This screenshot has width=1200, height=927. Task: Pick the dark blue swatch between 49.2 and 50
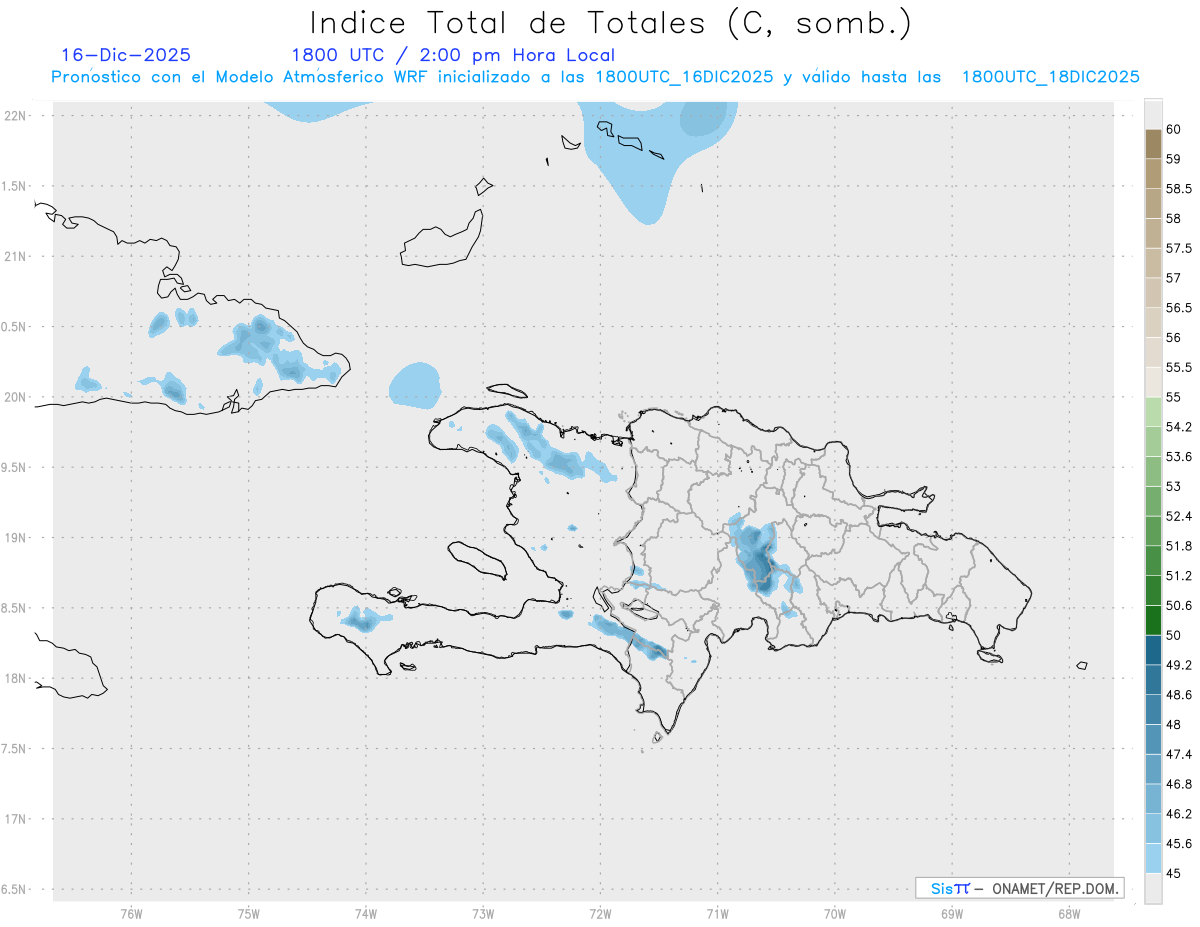1153,650
